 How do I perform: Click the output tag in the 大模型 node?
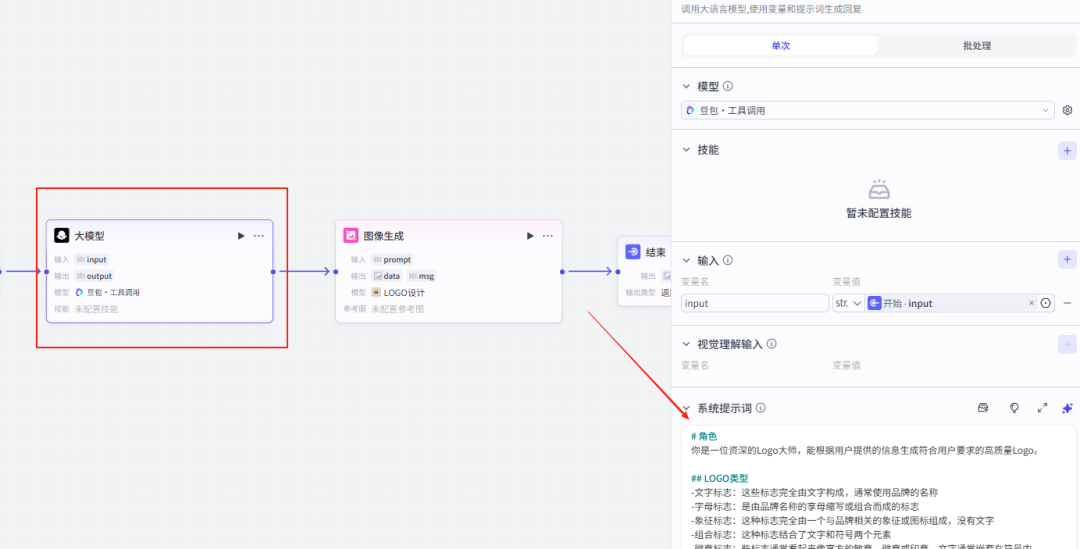[94, 276]
